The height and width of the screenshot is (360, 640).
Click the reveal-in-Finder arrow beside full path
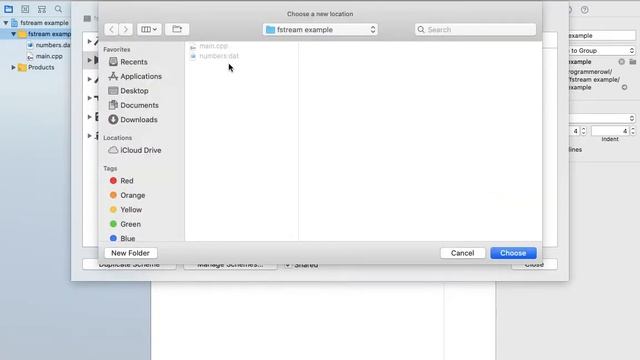[x=624, y=87]
